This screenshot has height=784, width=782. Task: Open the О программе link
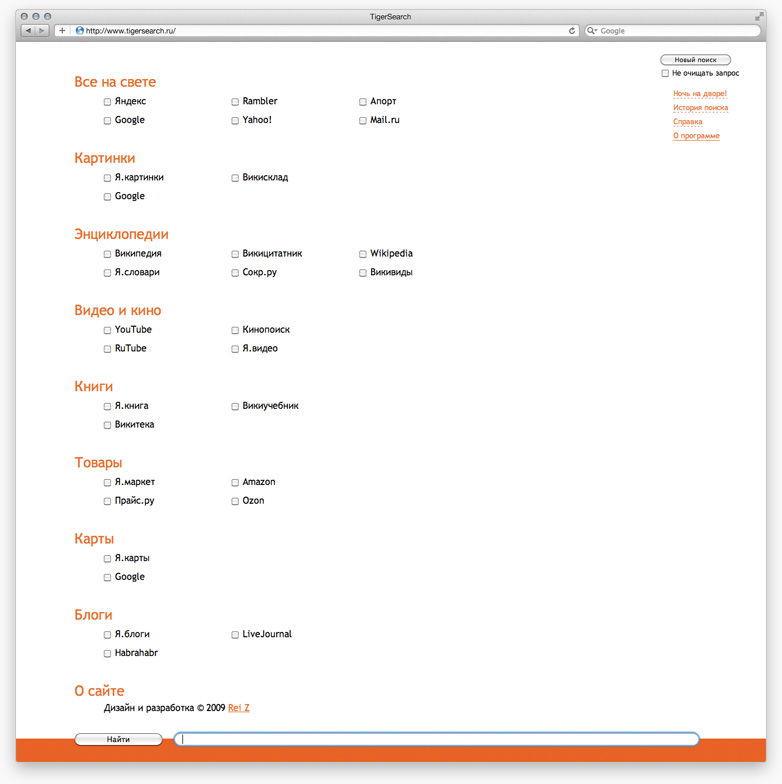pyautogui.click(x=696, y=136)
